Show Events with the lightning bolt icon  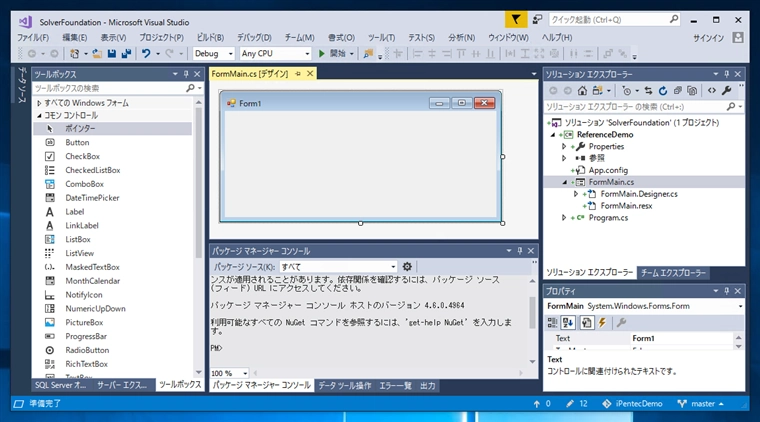602,322
